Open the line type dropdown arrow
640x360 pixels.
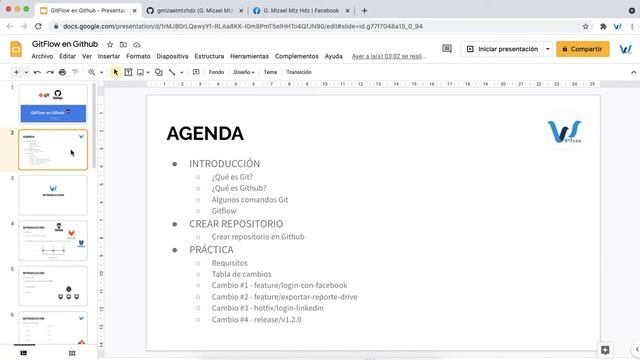pos(182,72)
